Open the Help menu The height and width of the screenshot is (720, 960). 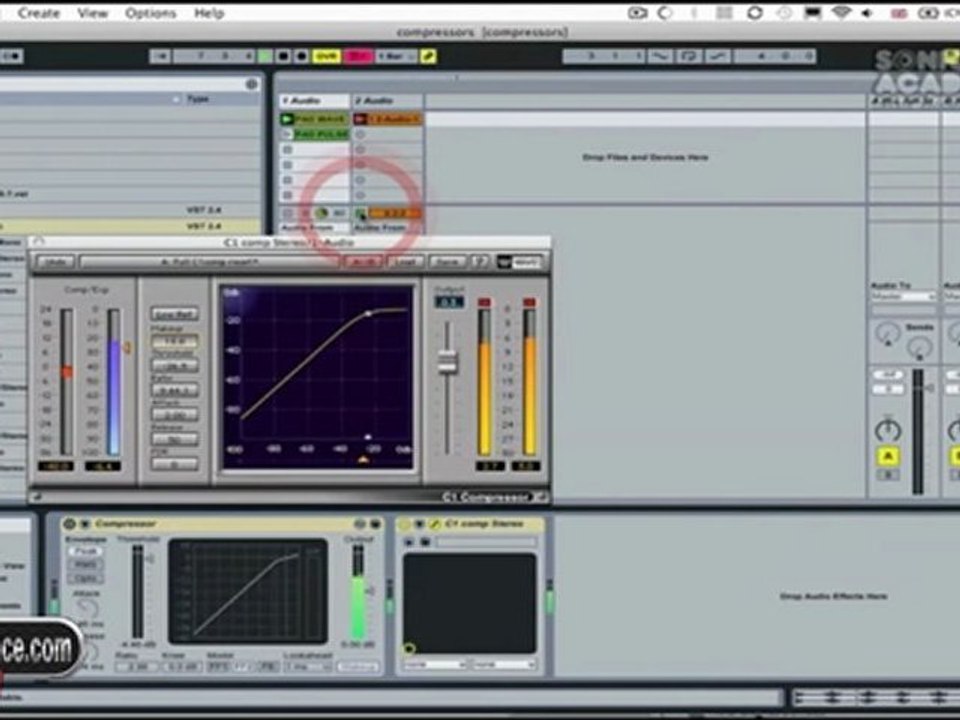pos(209,13)
